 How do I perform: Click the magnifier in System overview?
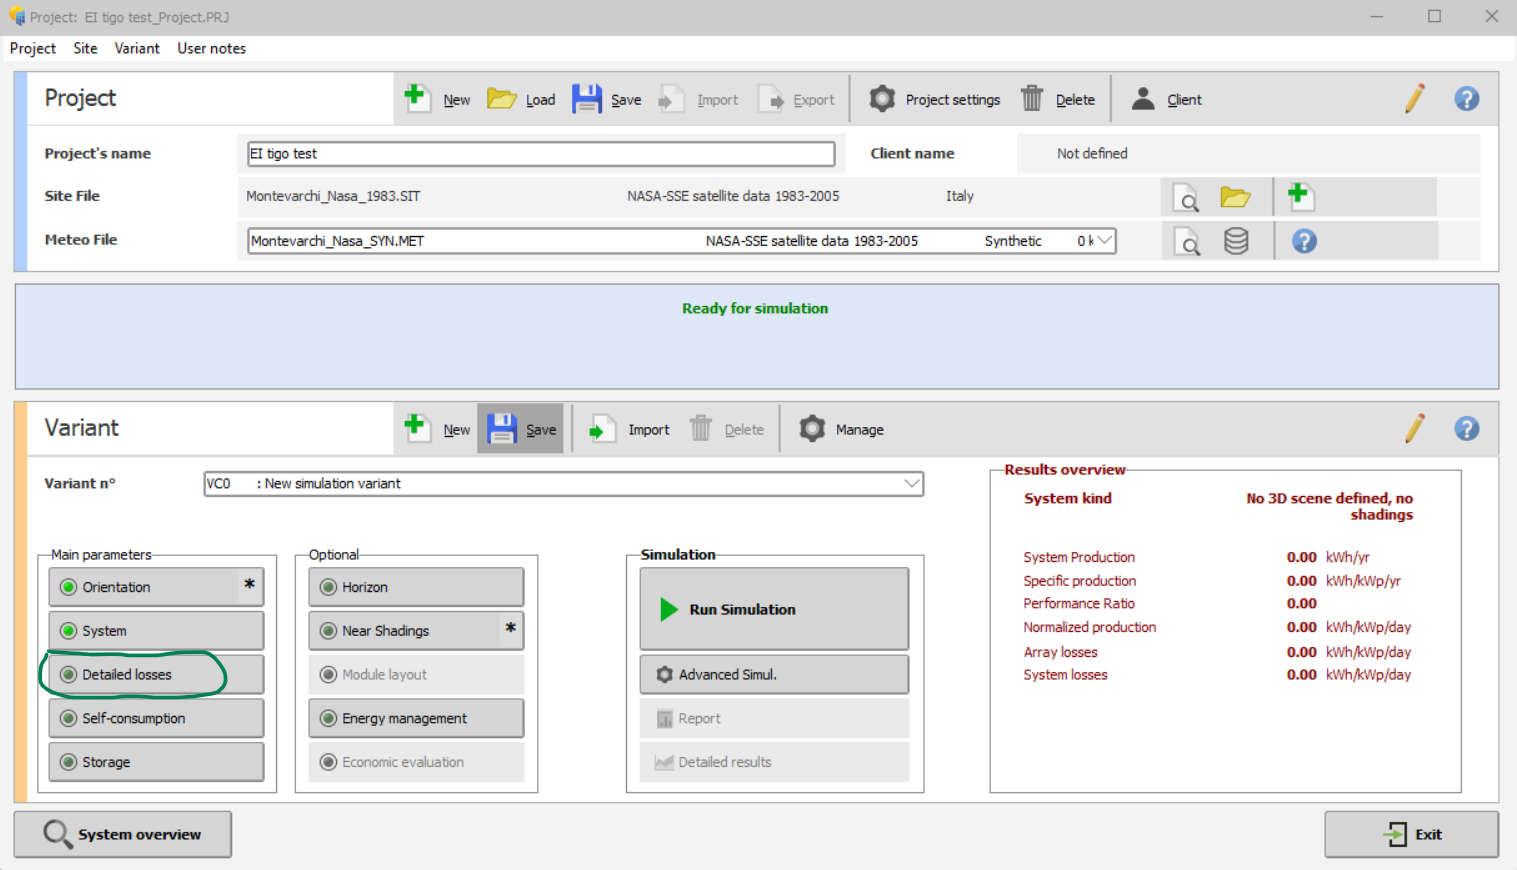[x=57, y=834]
